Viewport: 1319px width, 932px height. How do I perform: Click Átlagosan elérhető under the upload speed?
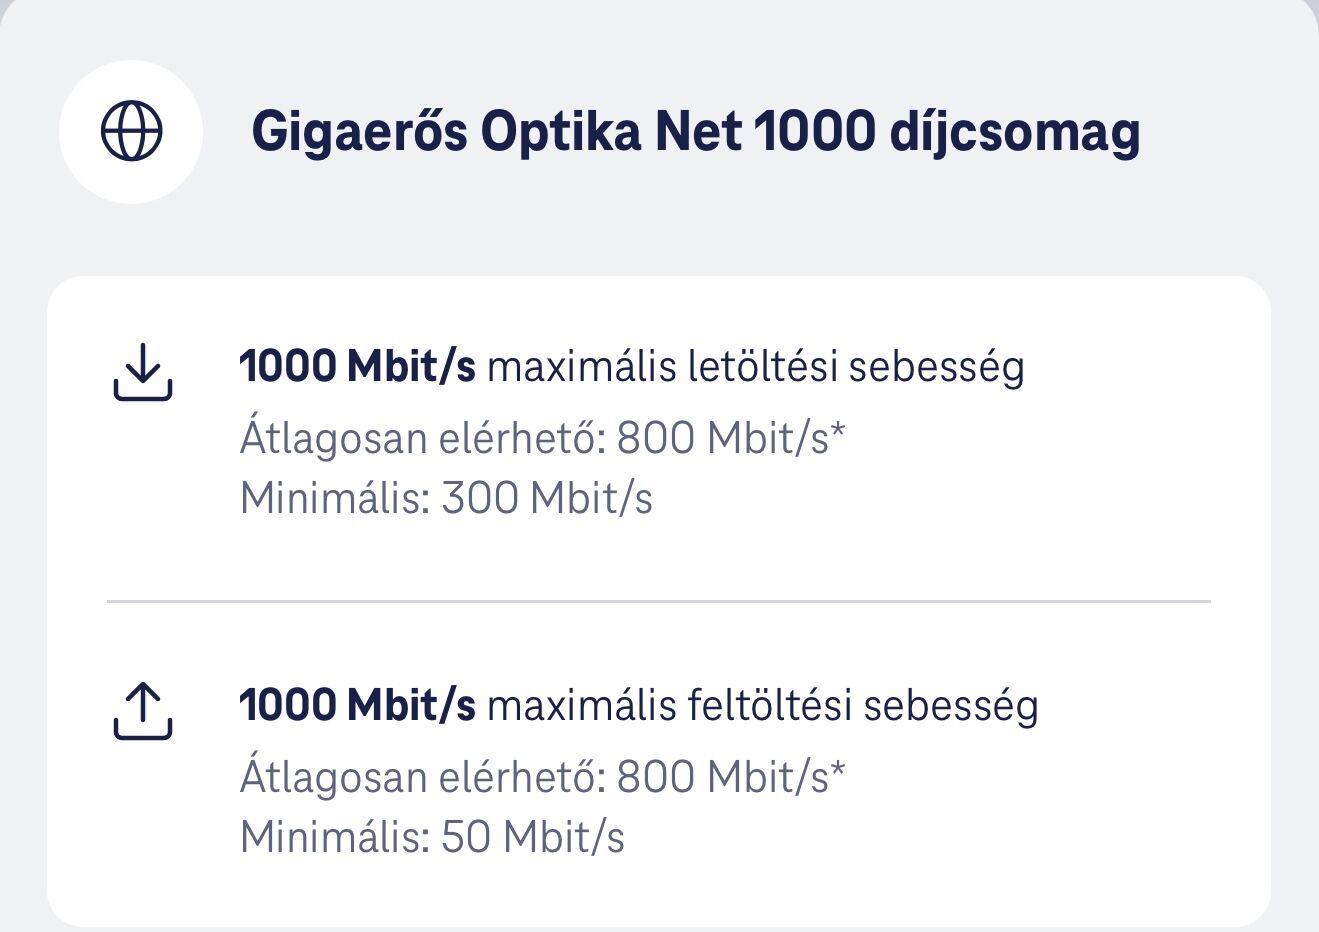point(421,777)
